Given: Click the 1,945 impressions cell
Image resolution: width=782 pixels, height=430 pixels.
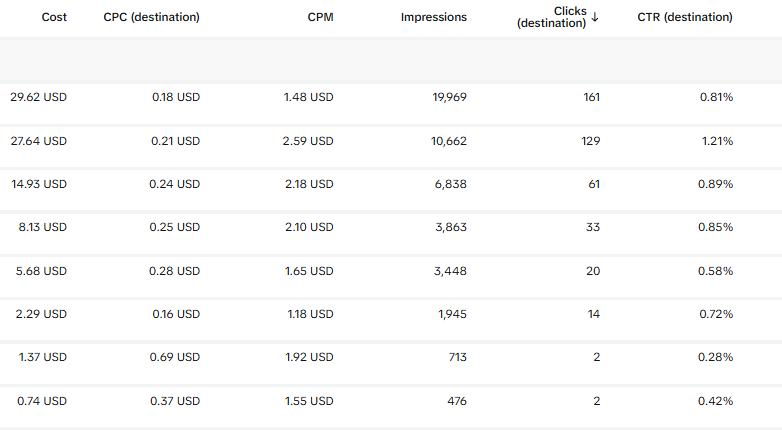Looking at the screenshot, I should [452, 314].
